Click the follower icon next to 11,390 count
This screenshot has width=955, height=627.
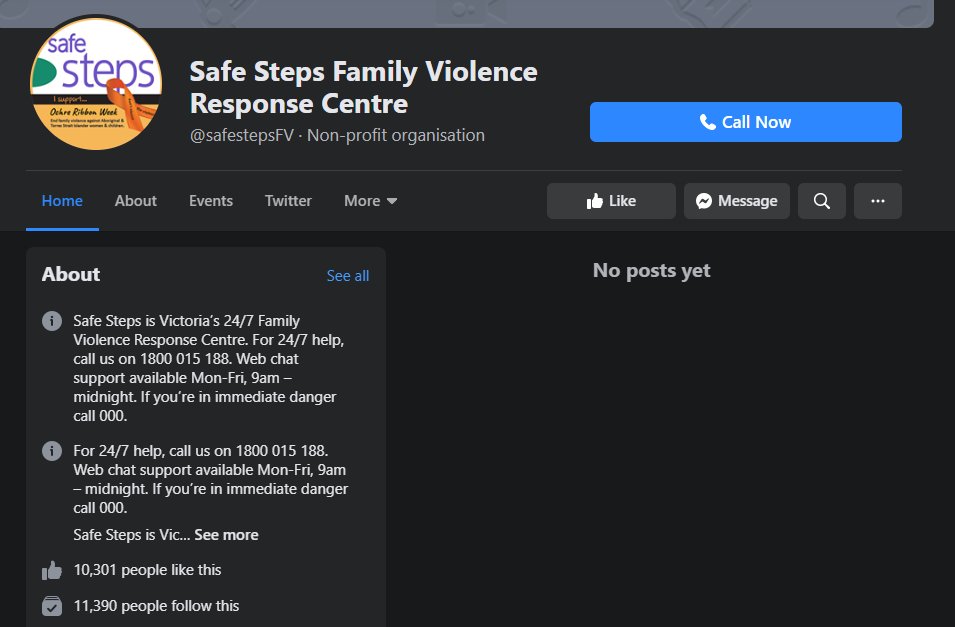click(x=51, y=605)
